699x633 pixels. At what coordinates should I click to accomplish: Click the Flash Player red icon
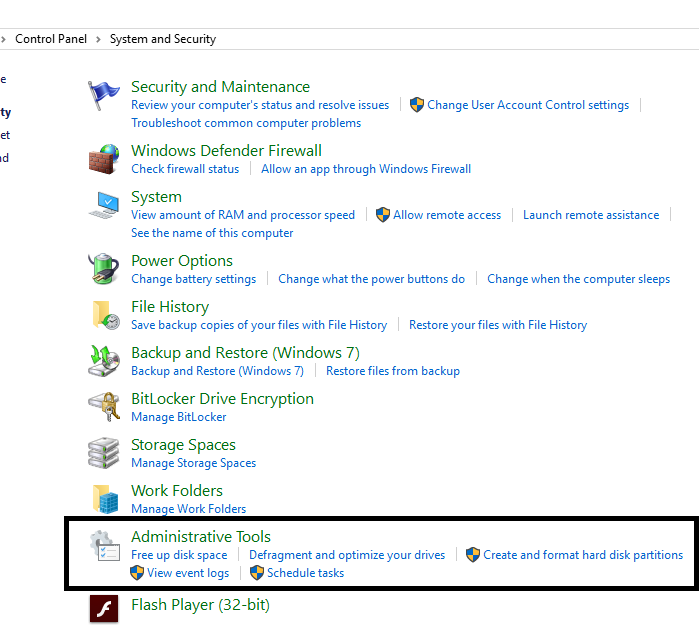coord(104,608)
